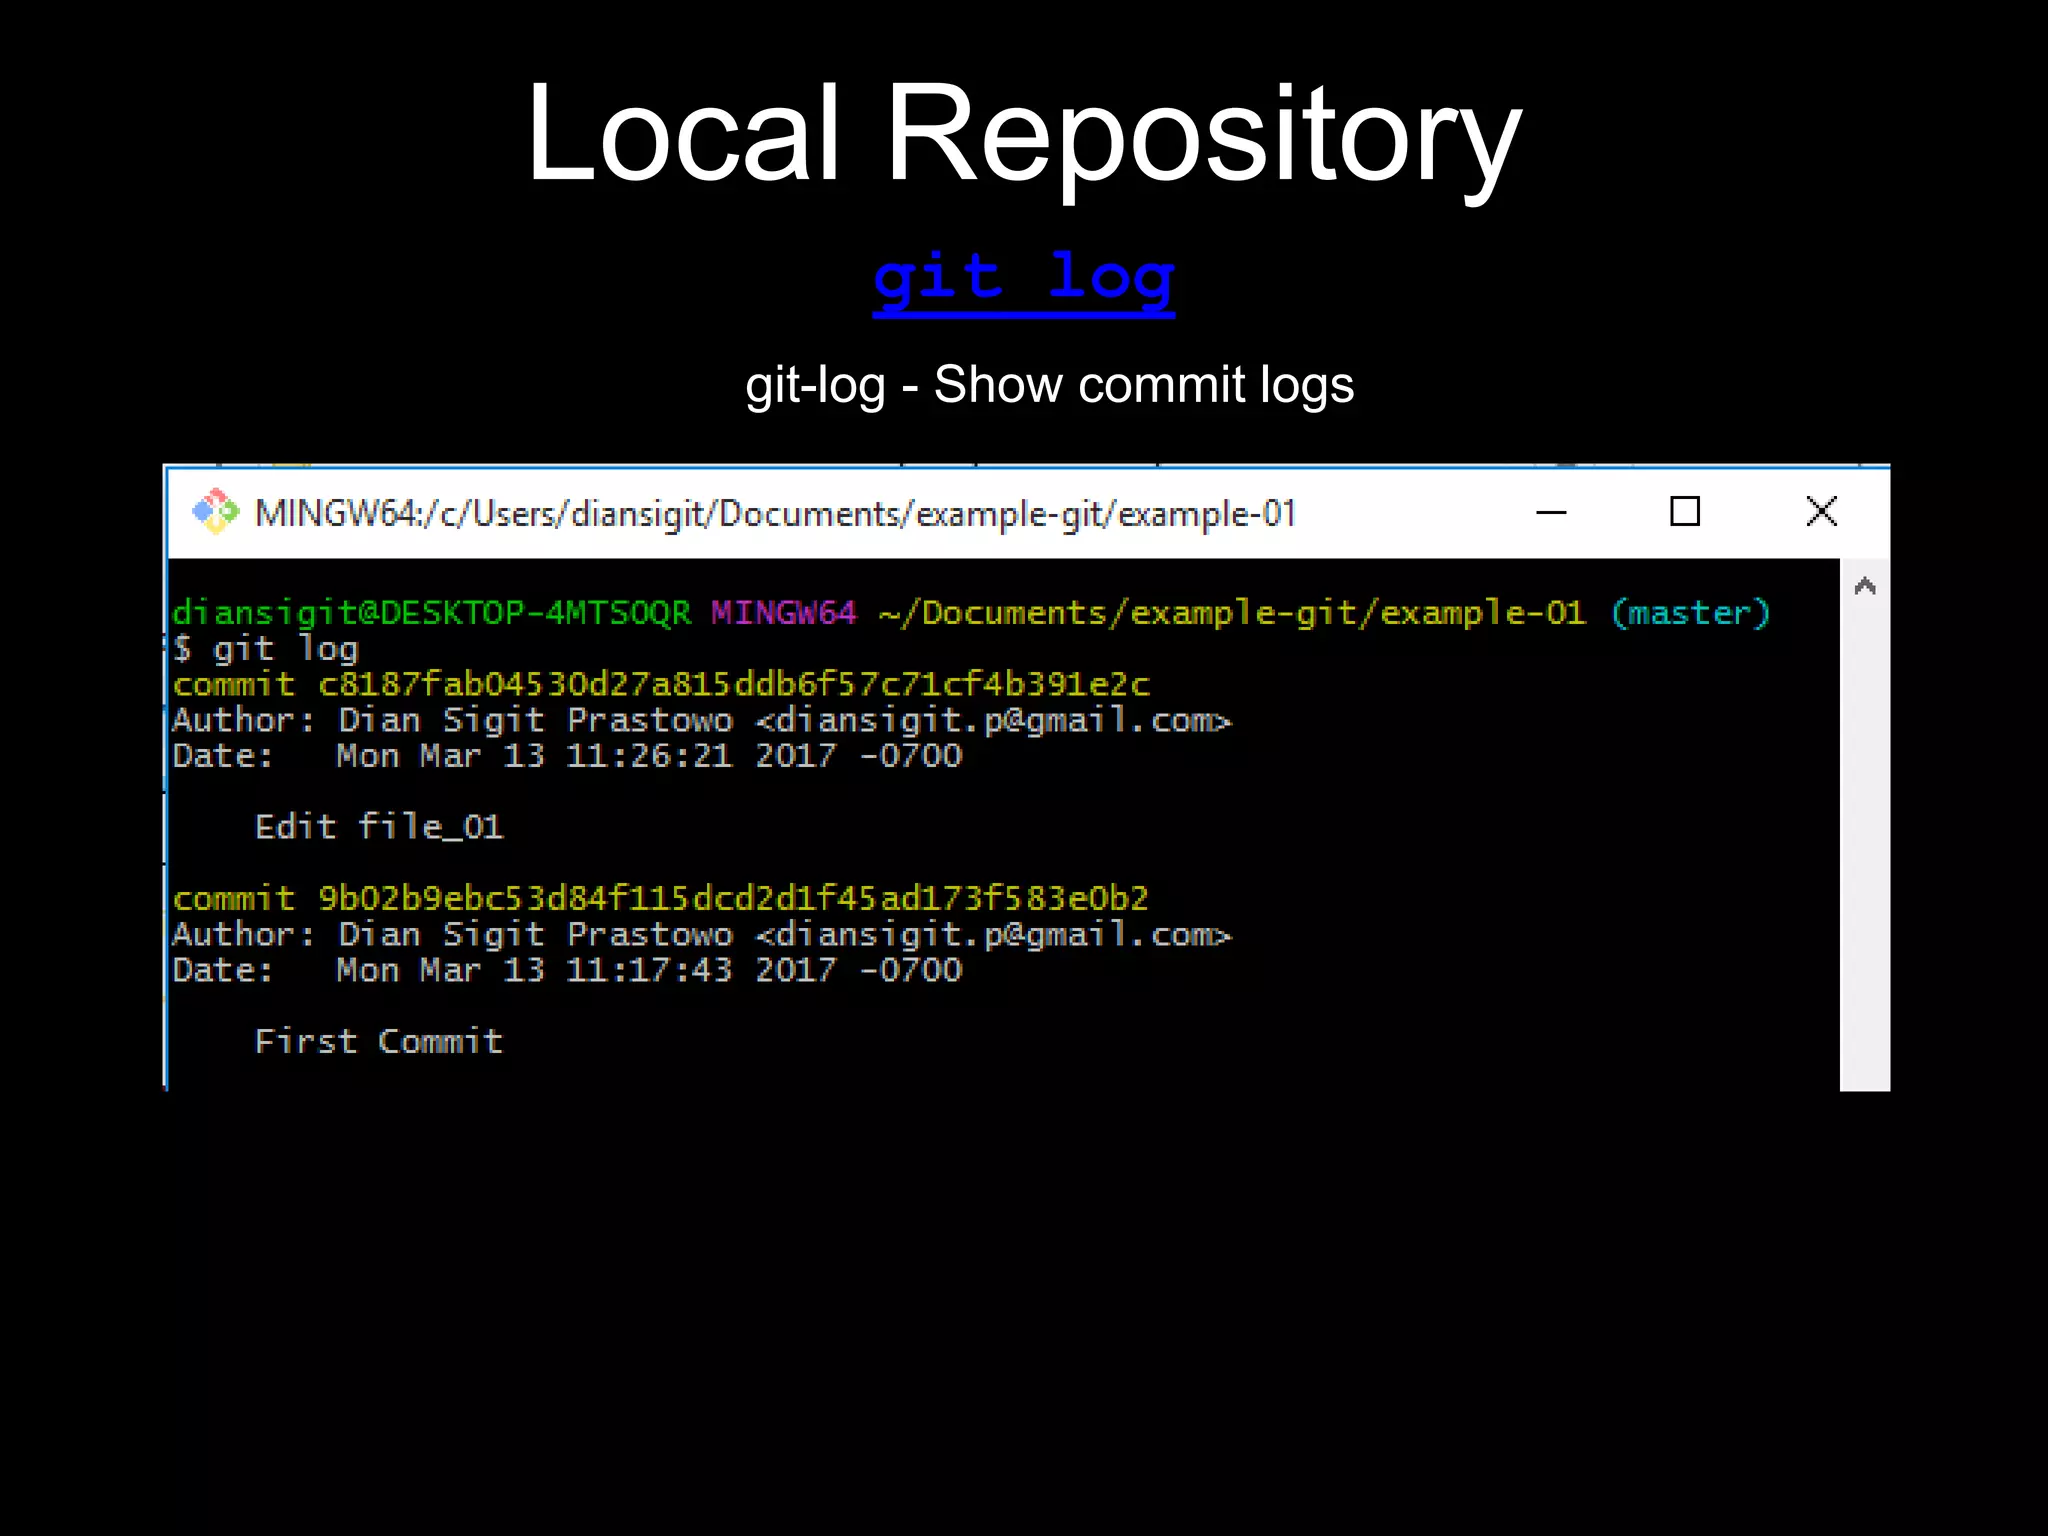
Task: Click the terminal vertical scrollbar track
Action: 1864,850
